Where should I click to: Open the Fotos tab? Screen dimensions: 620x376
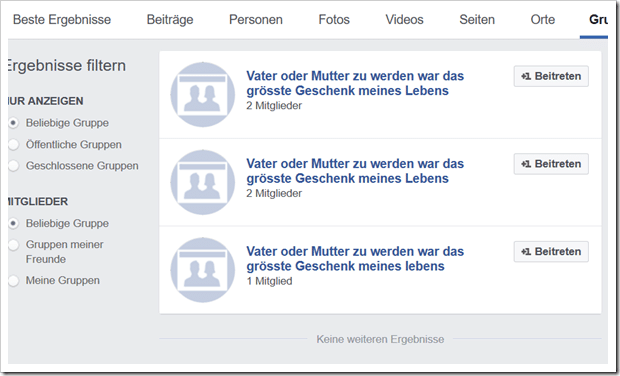[x=334, y=19]
